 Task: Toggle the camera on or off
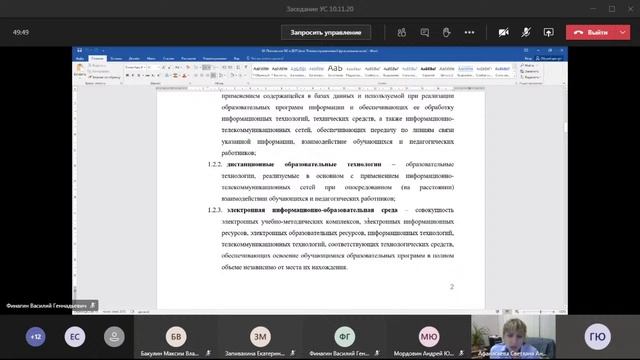pos(503,32)
